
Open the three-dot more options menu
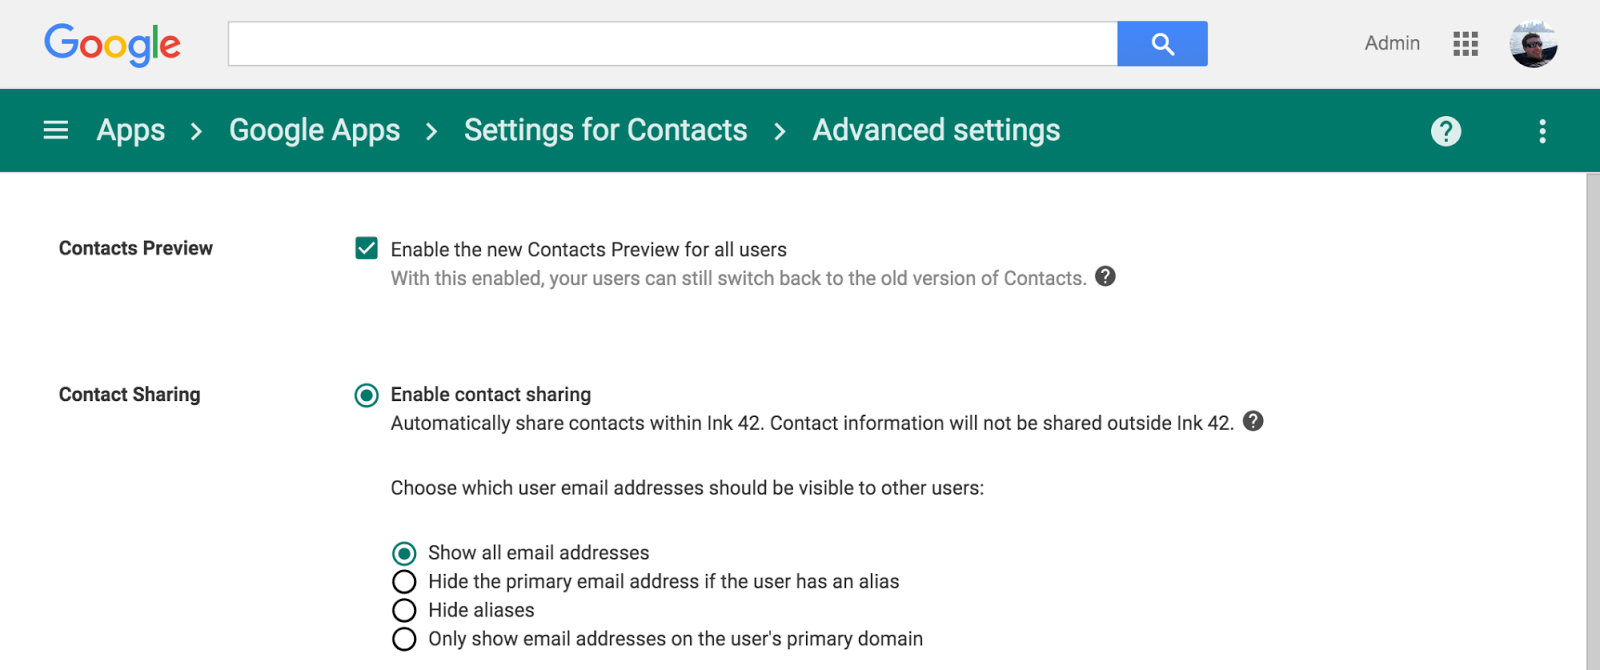[1542, 131]
